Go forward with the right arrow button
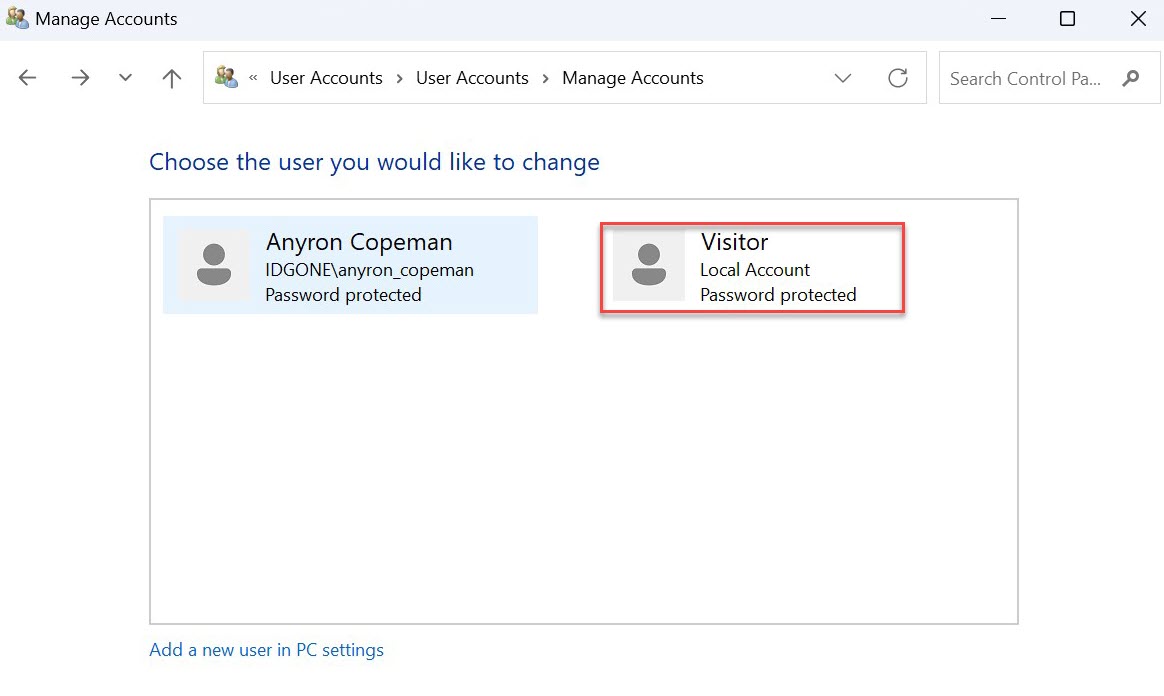The width and height of the screenshot is (1164, 696). coord(80,78)
